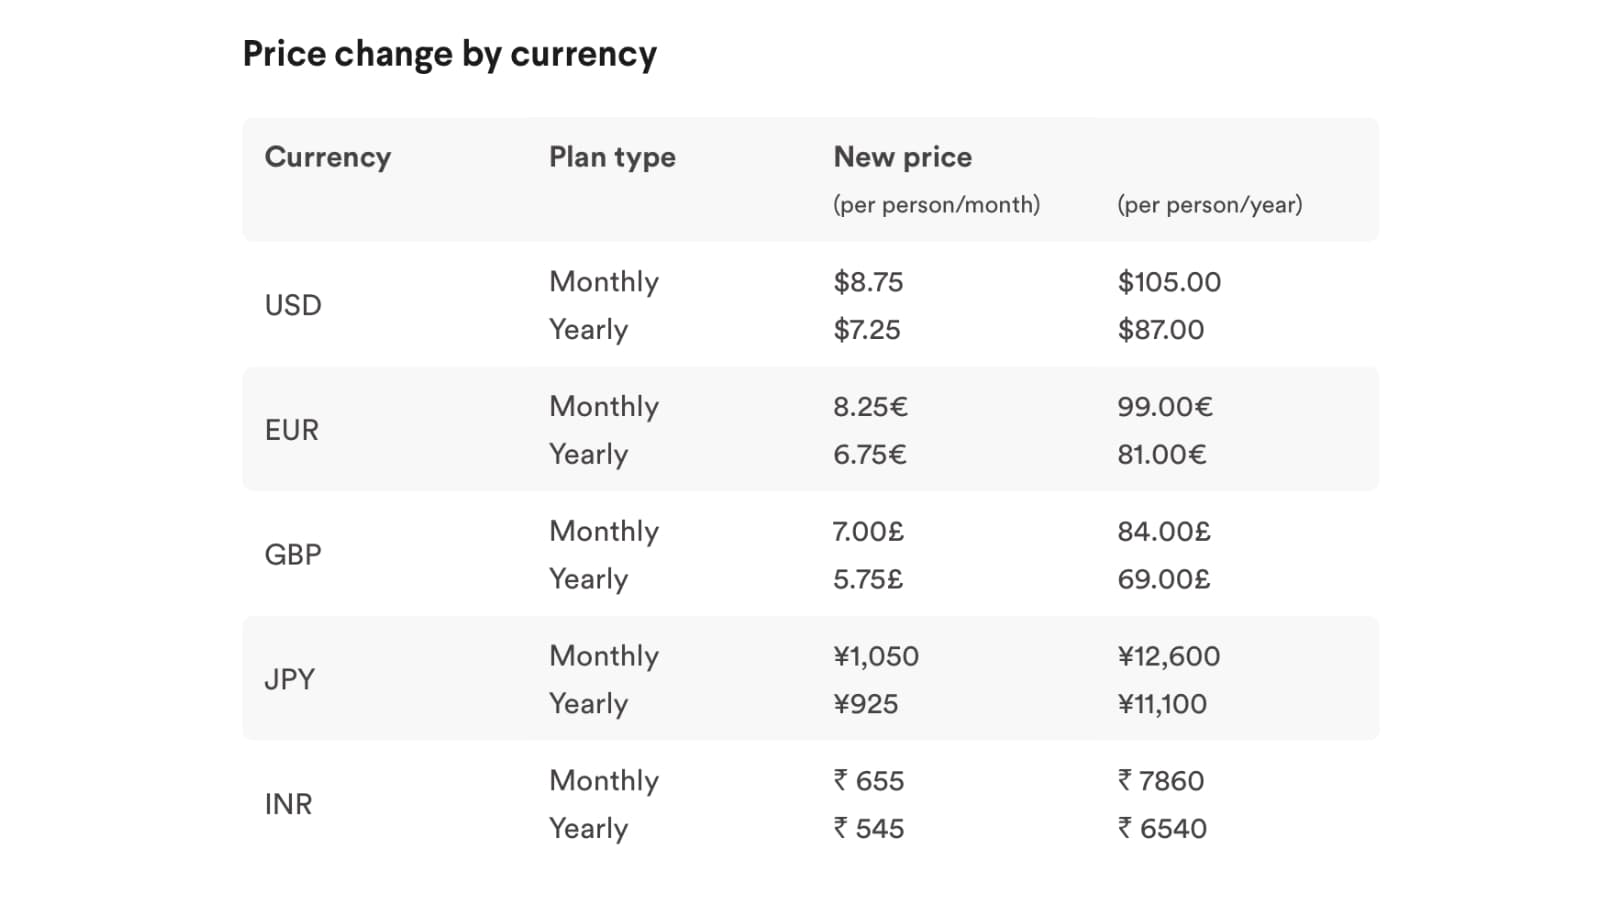This screenshot has width=1600, height=900.
Task: Click the ₹ 655 monthly price
Action: coord(868,781)
